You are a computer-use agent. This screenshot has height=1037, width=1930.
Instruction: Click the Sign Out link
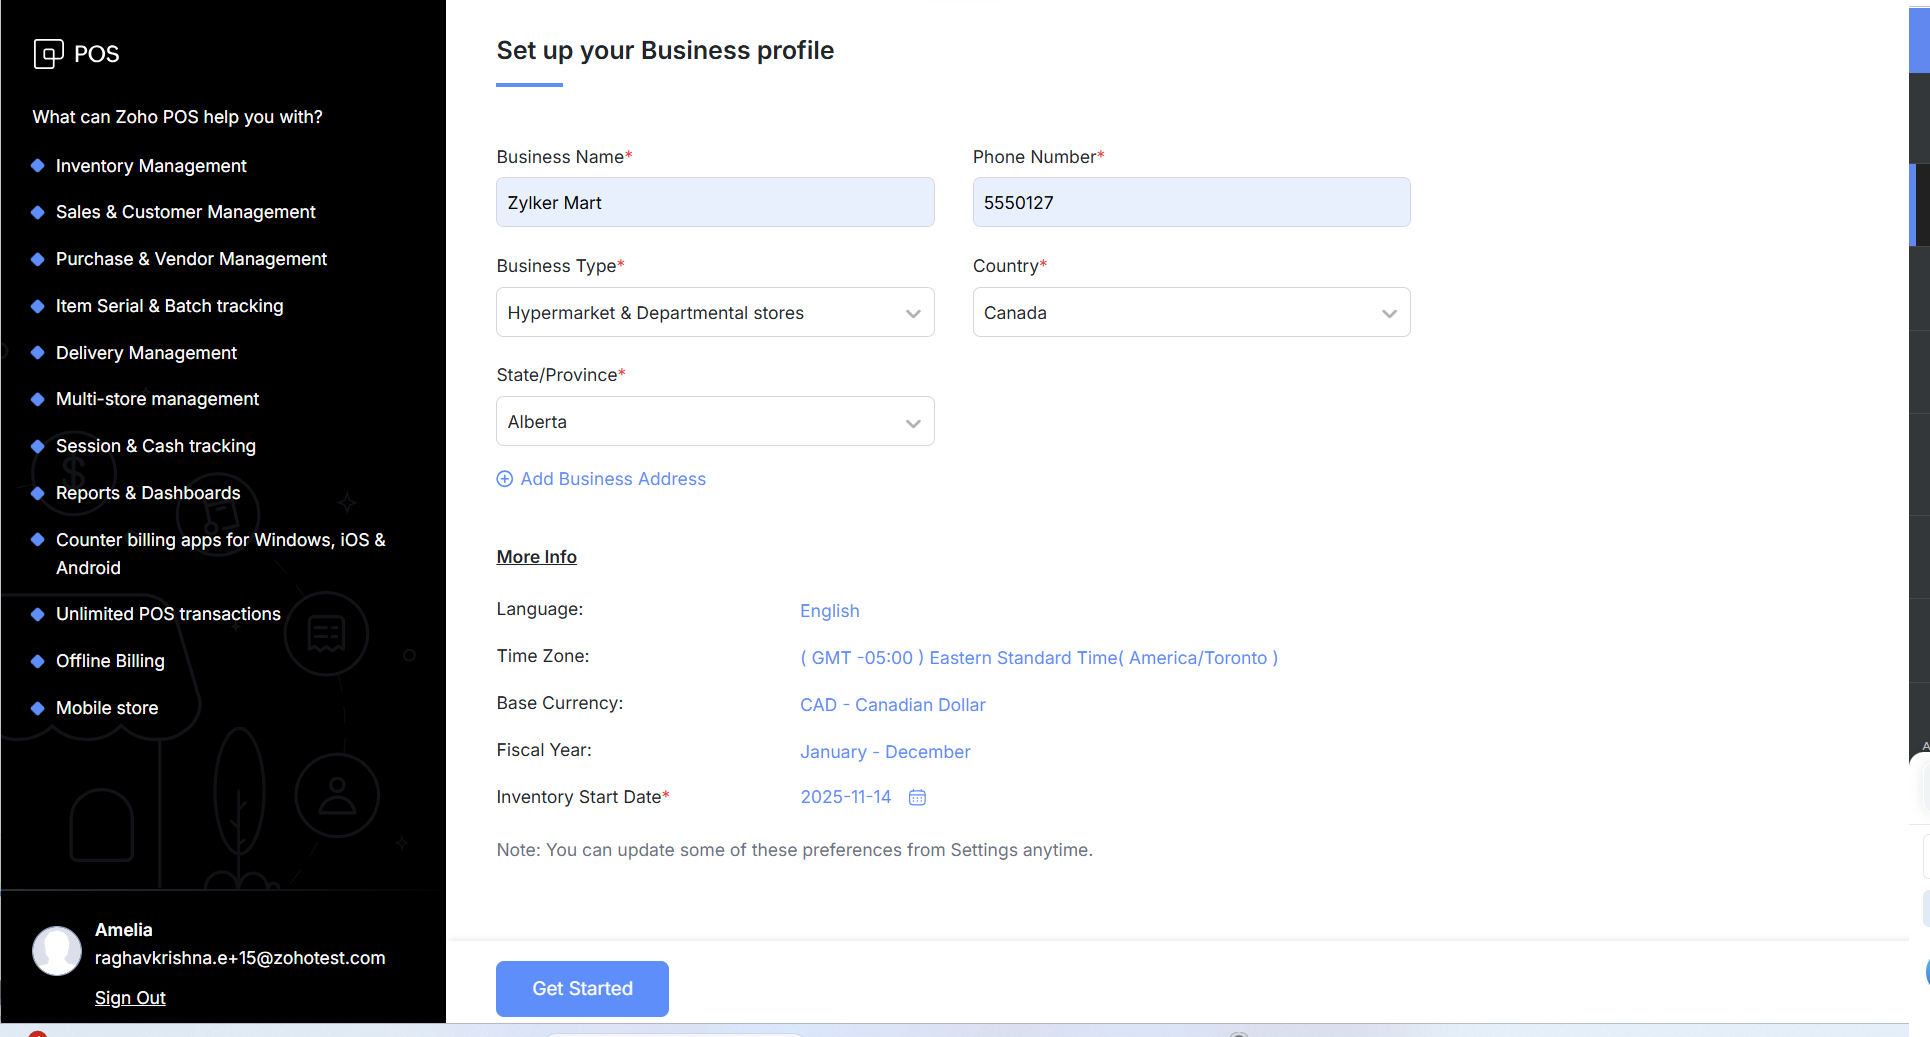pyautogui.click(x=130, y=998)
